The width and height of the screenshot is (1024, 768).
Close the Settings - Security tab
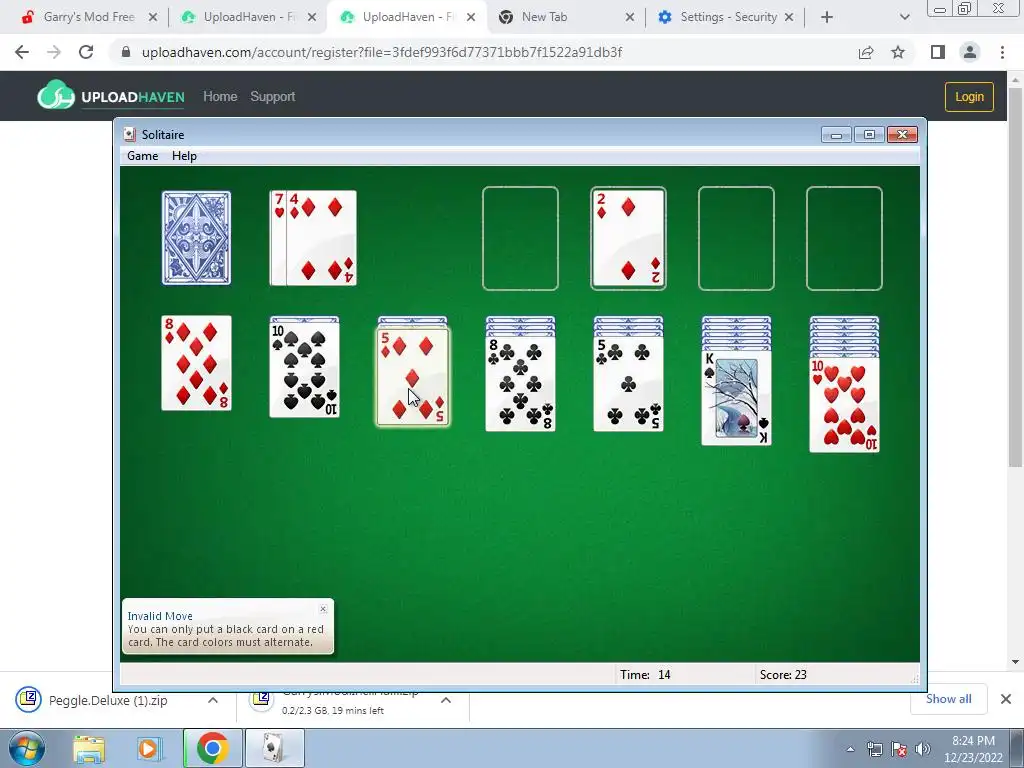[789, 18]
